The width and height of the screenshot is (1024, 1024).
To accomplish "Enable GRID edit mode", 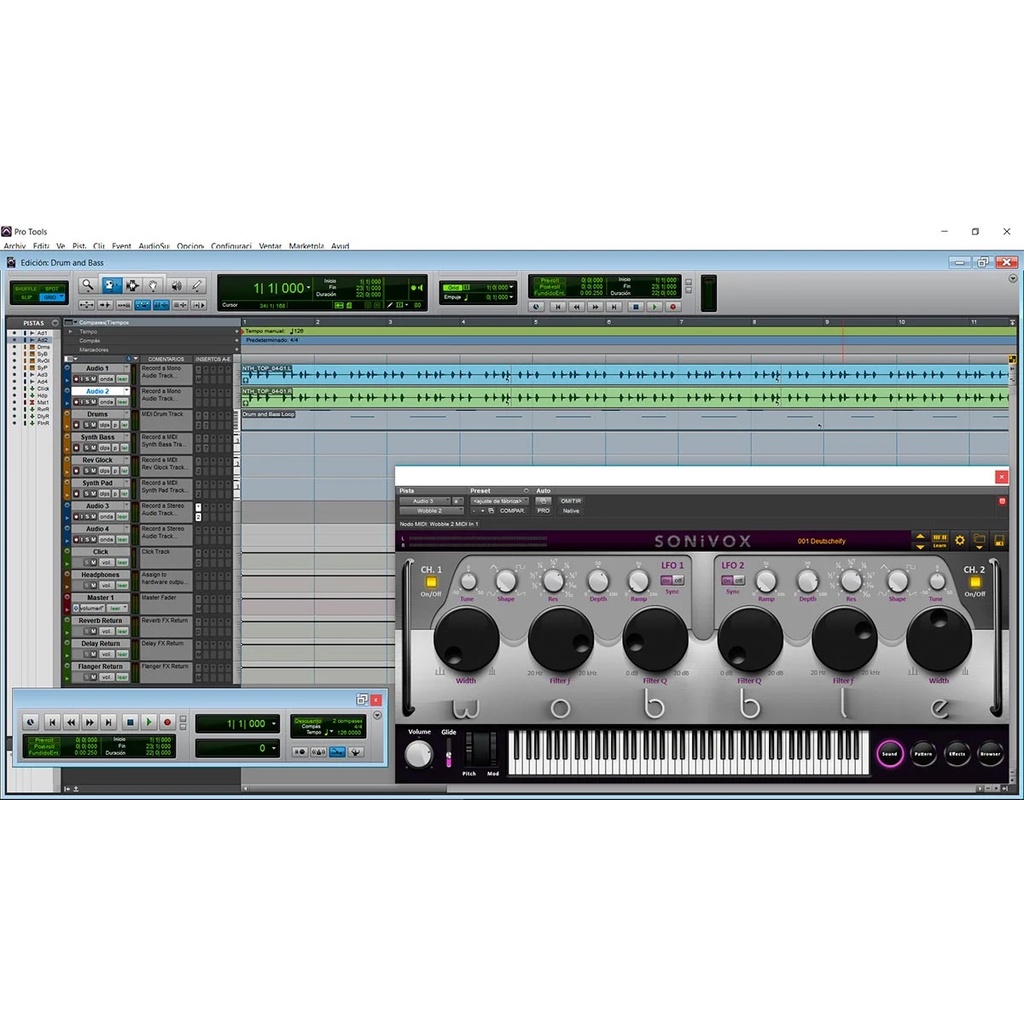I will pos(50,297).
